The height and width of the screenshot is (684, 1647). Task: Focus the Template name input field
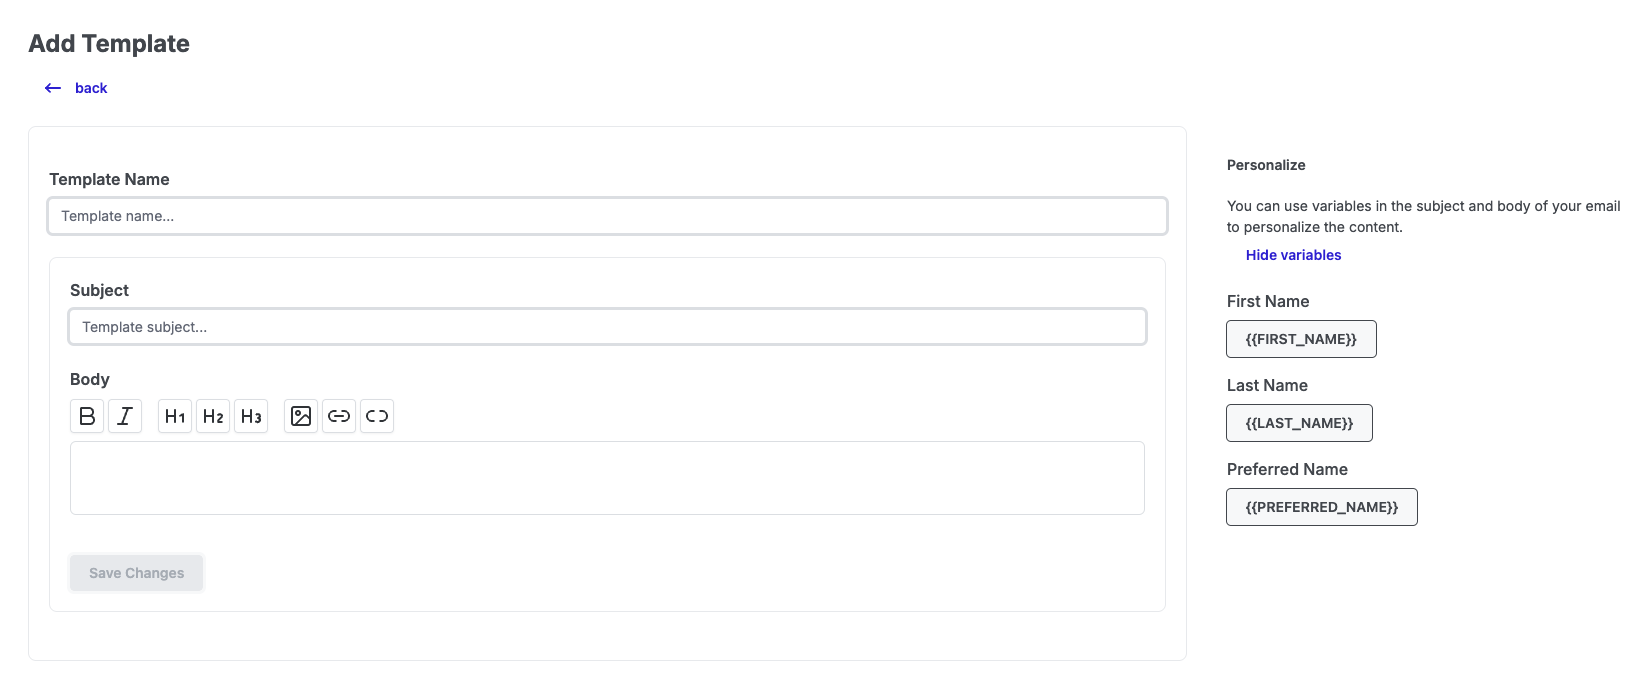(x=607, y=216)
